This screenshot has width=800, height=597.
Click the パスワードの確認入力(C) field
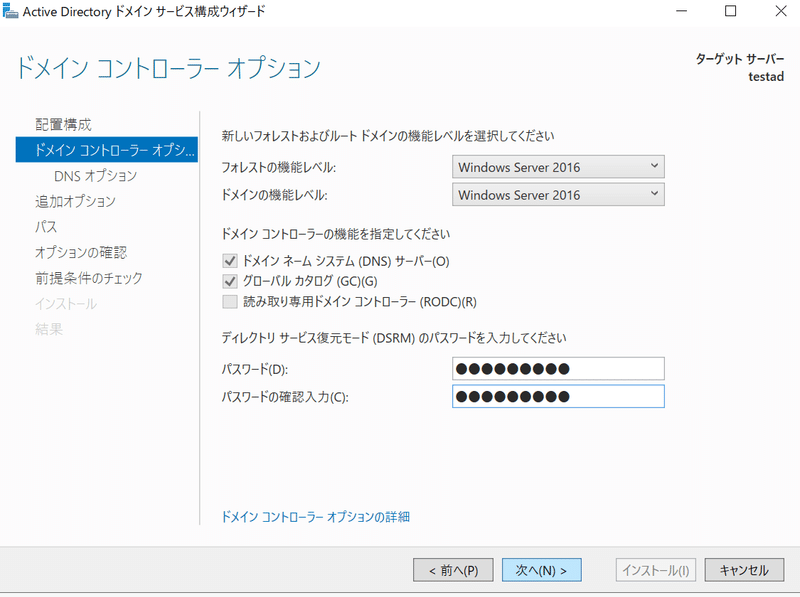(x=558, y=396)
